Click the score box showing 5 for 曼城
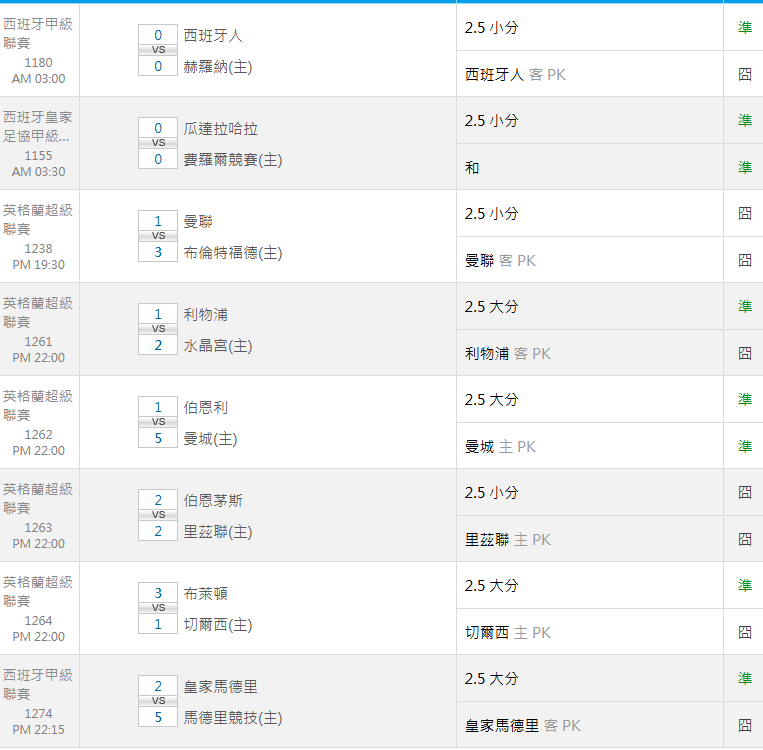 pos(158,438)
